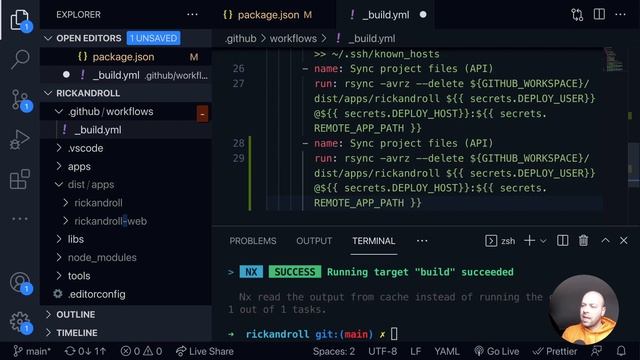Open the Accounts menu icon
640x360 pixels.
pos(20,282)
